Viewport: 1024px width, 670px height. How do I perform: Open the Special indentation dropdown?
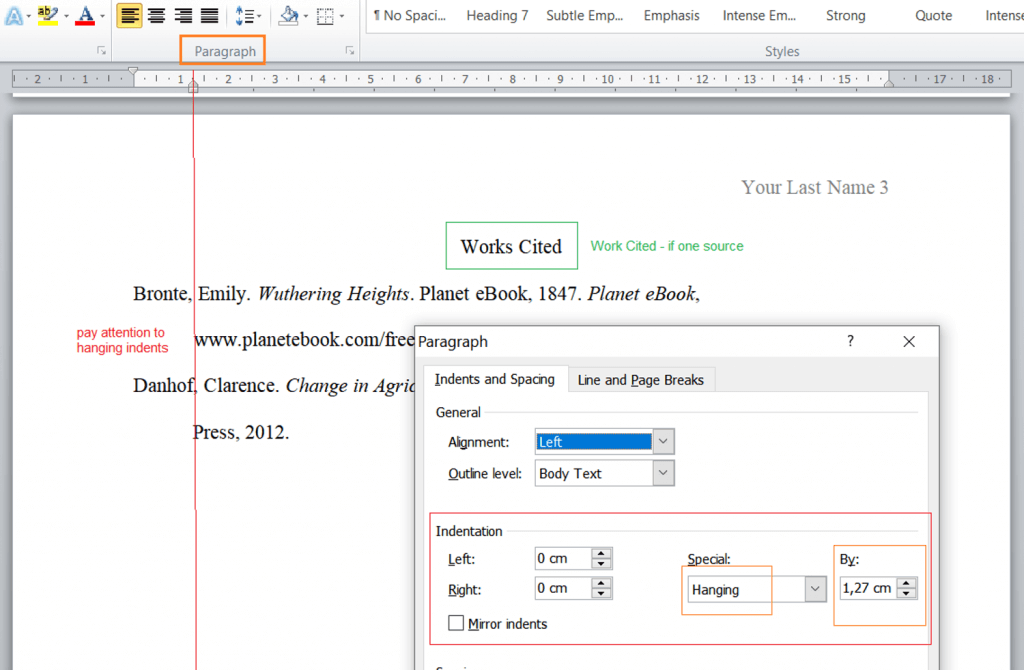[x=815, y=590]
